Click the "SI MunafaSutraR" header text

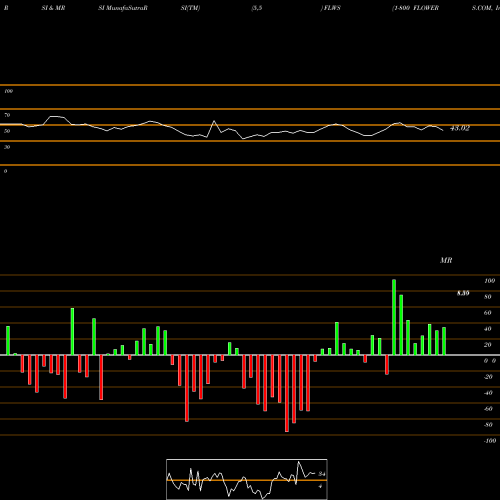pos(123,8)
